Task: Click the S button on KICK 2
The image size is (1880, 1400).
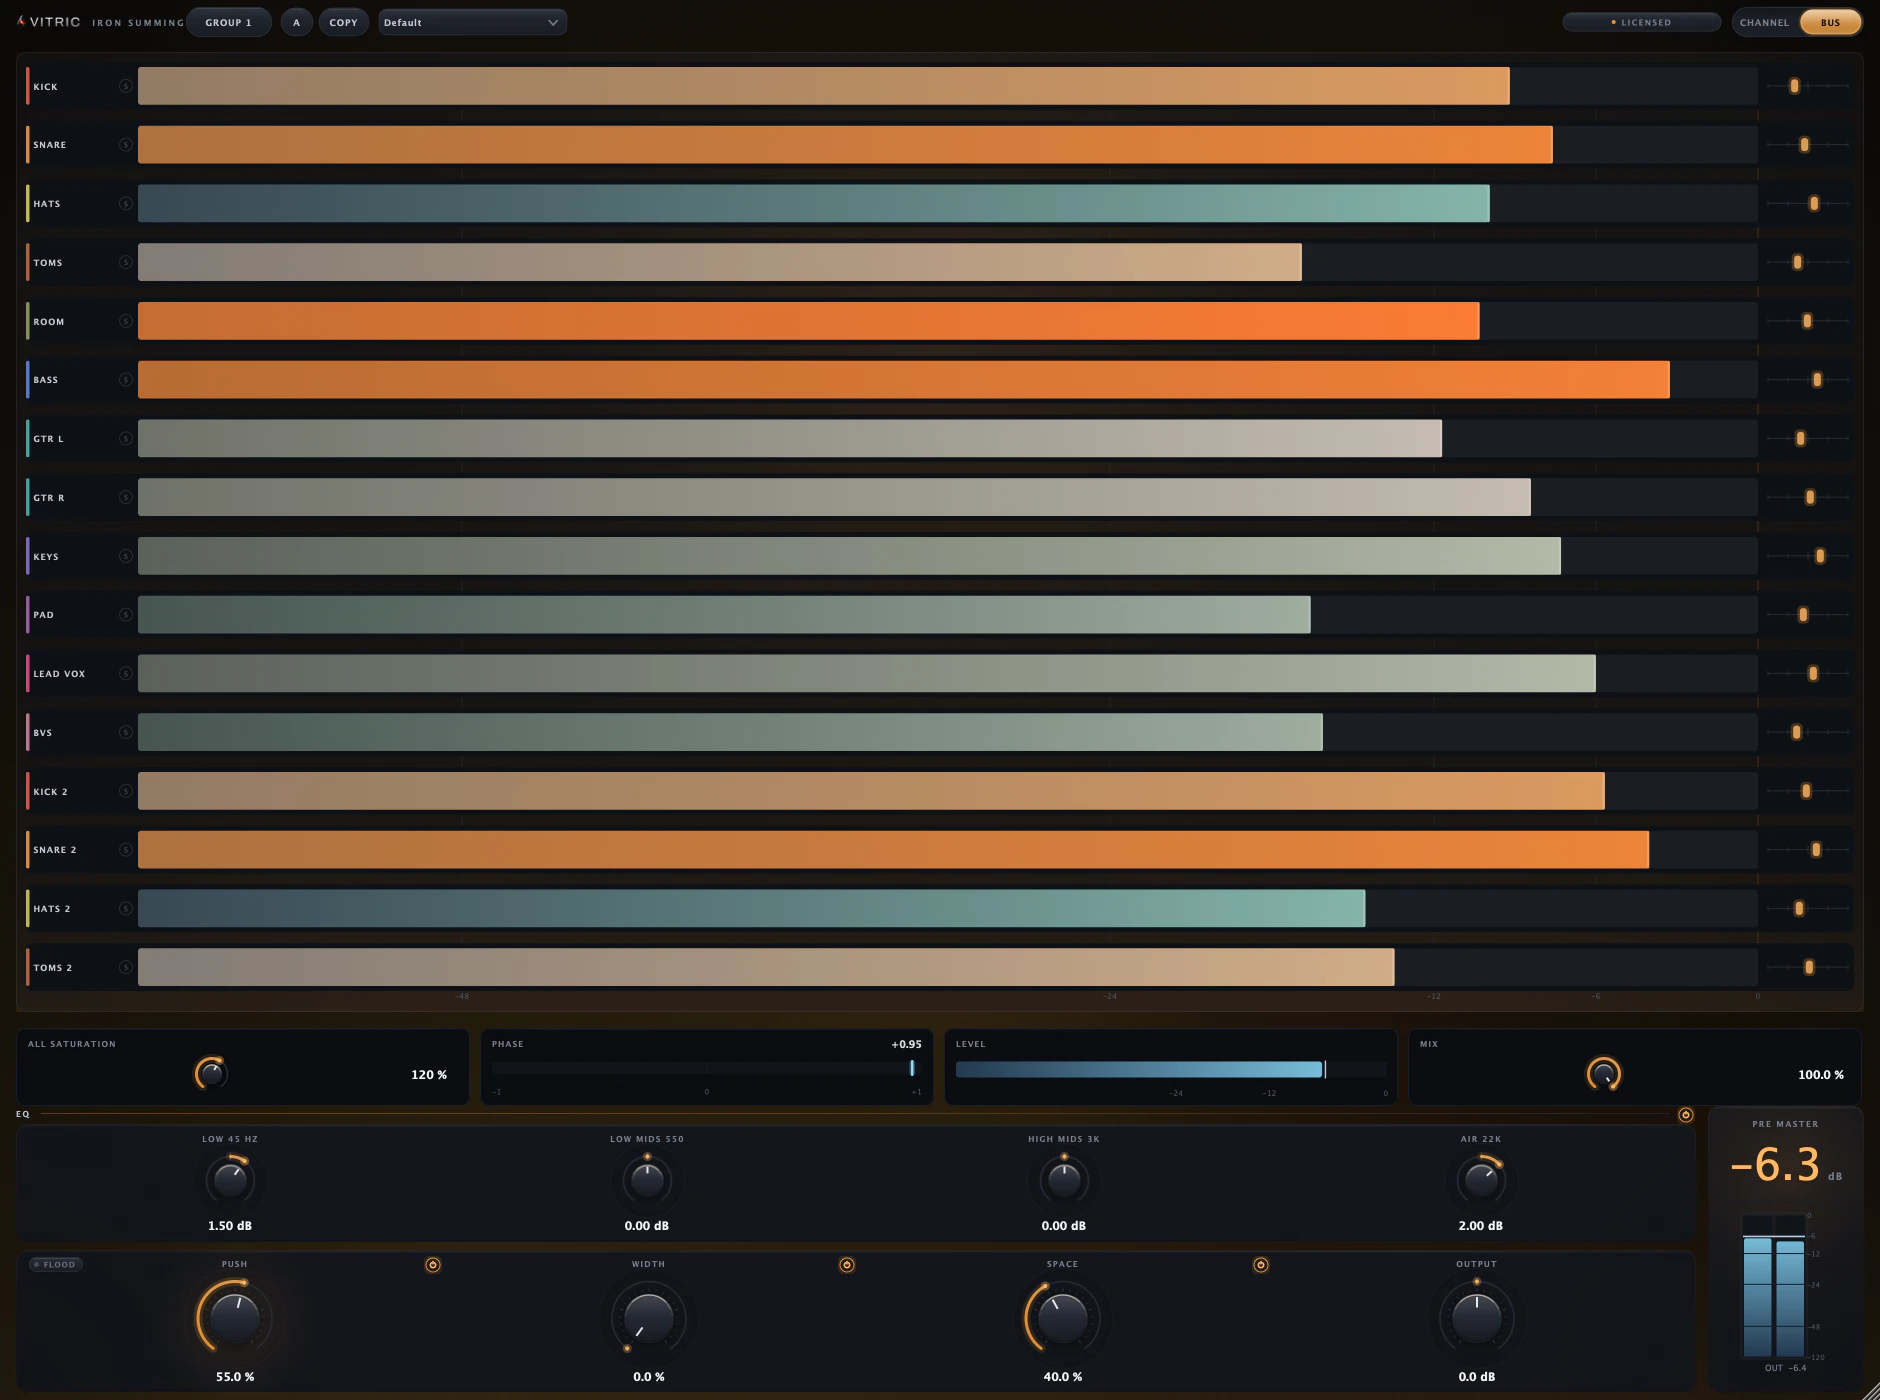Action: pos(125,791)
